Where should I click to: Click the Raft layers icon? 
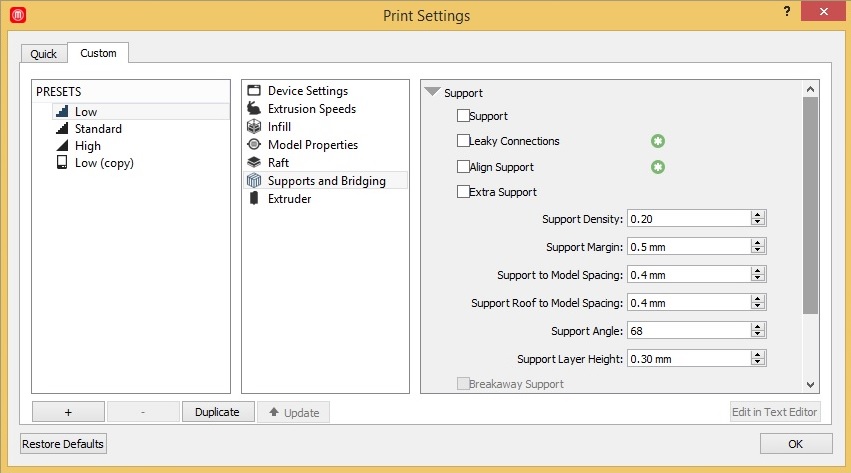(x=254, y=163)
